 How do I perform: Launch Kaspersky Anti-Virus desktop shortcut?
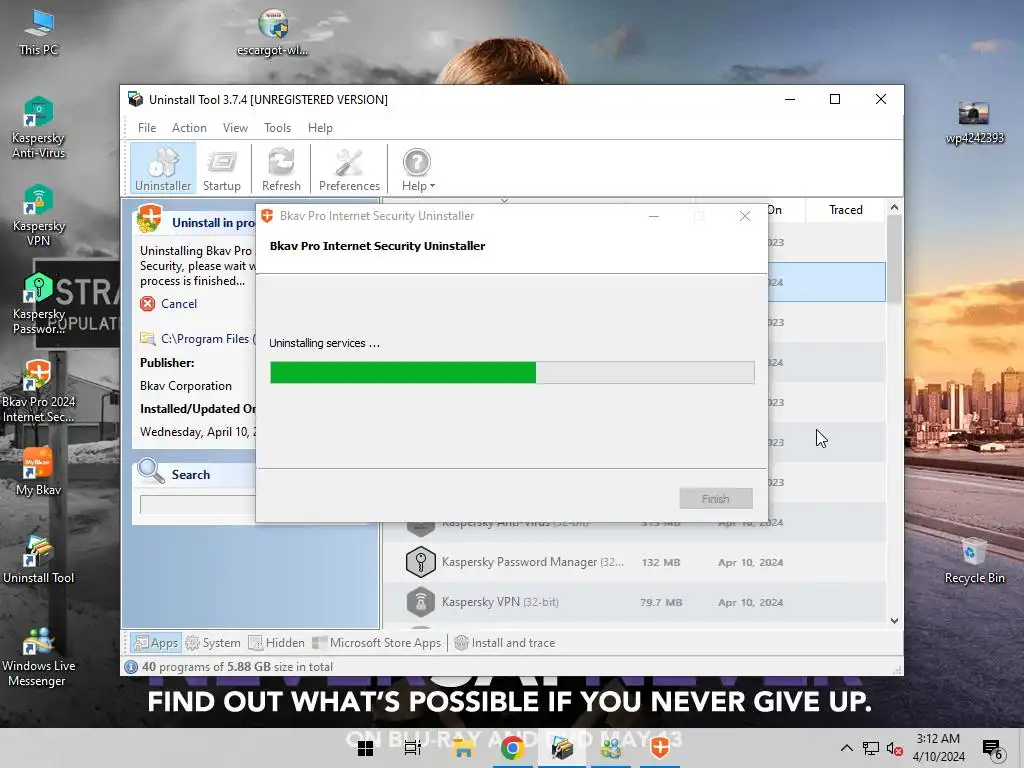click(39, 128)
